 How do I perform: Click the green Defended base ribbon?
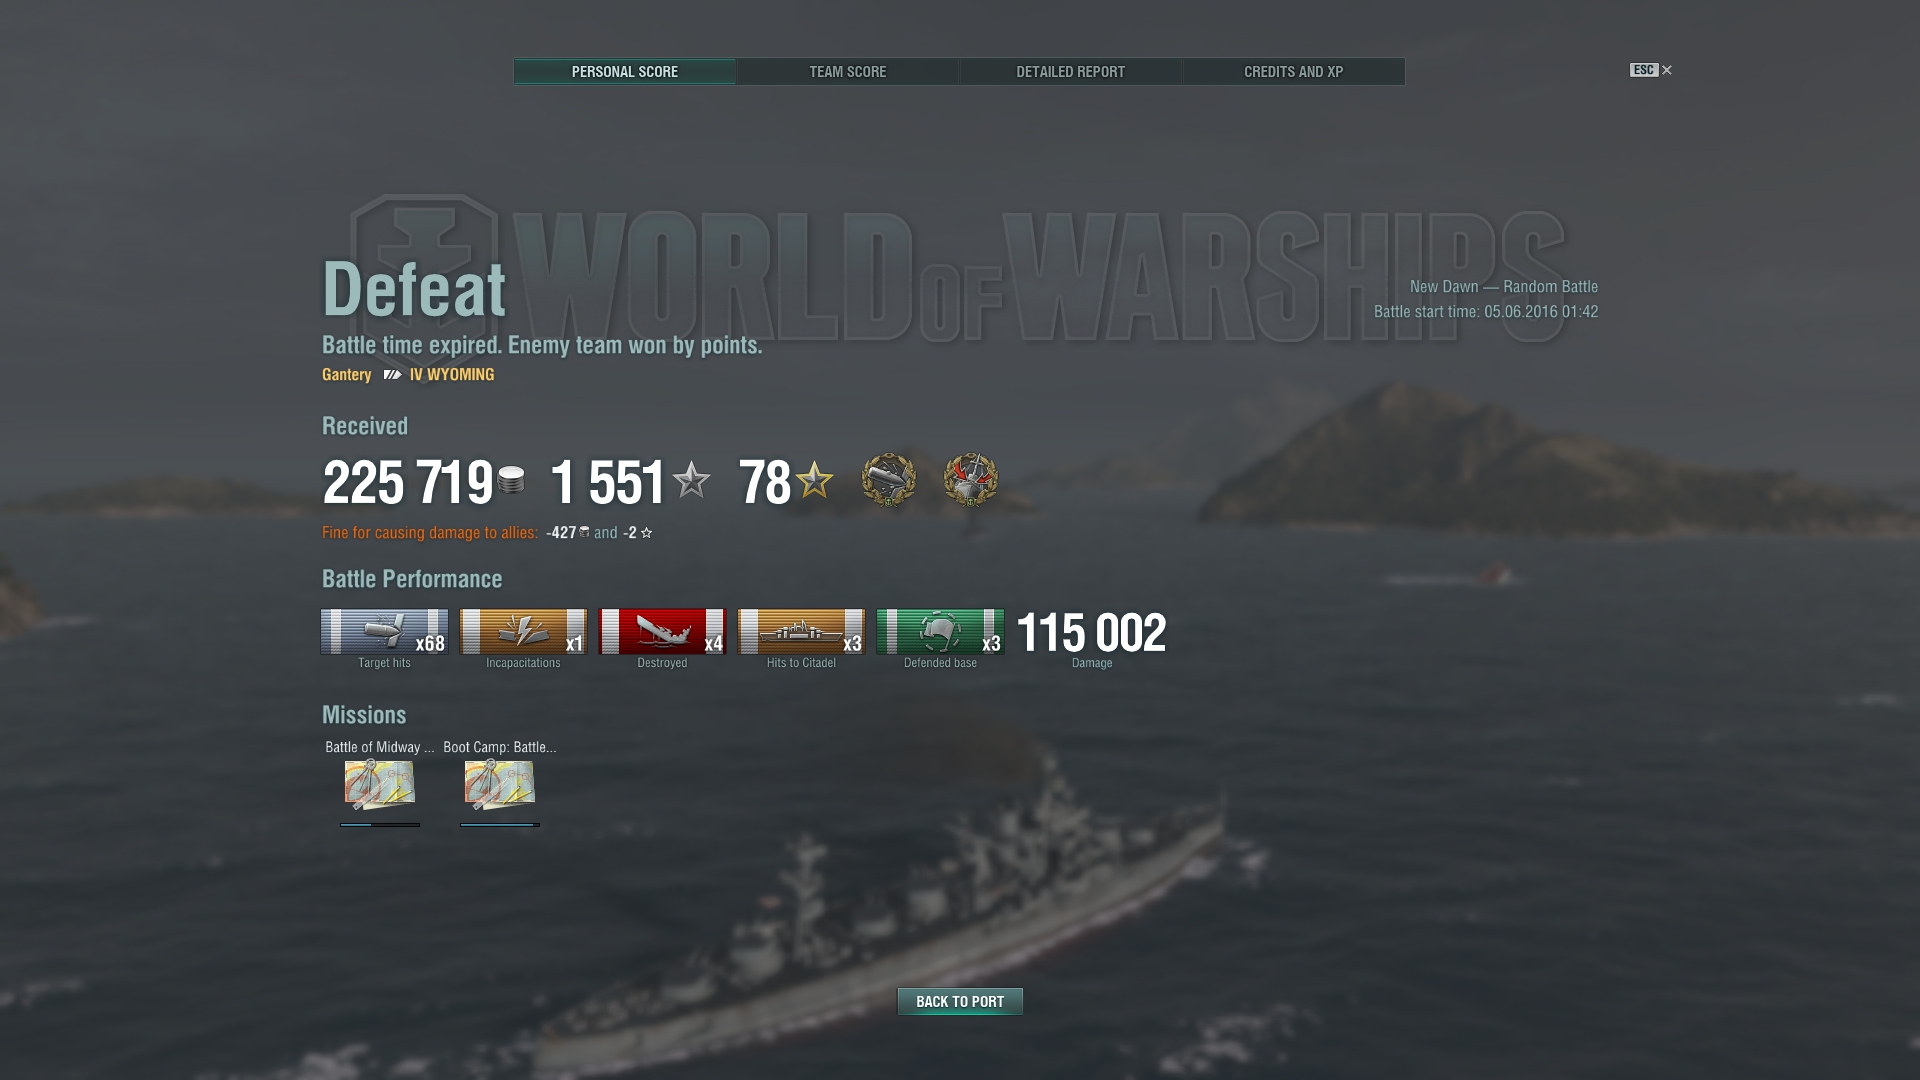point(940,632)
